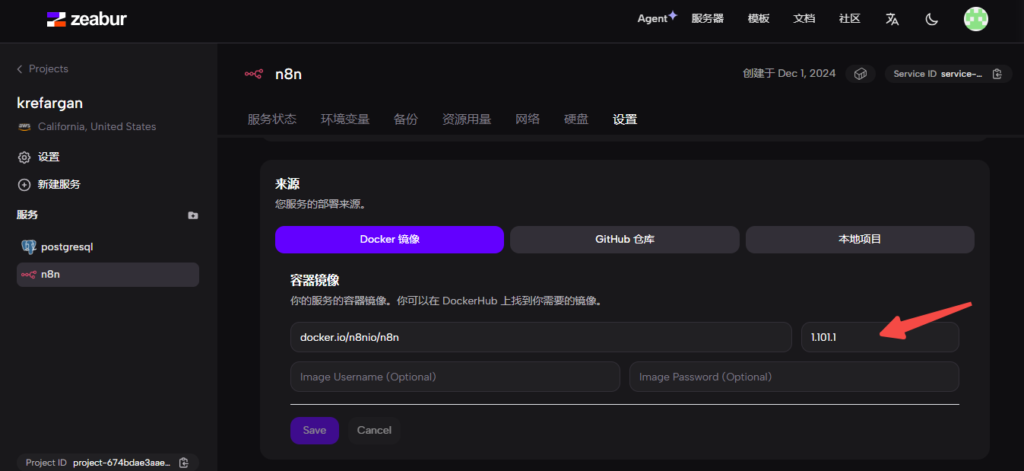This screenshot has height=471, width=1024.
Task: Select Docker 镜像 as source
Action: 389,240
